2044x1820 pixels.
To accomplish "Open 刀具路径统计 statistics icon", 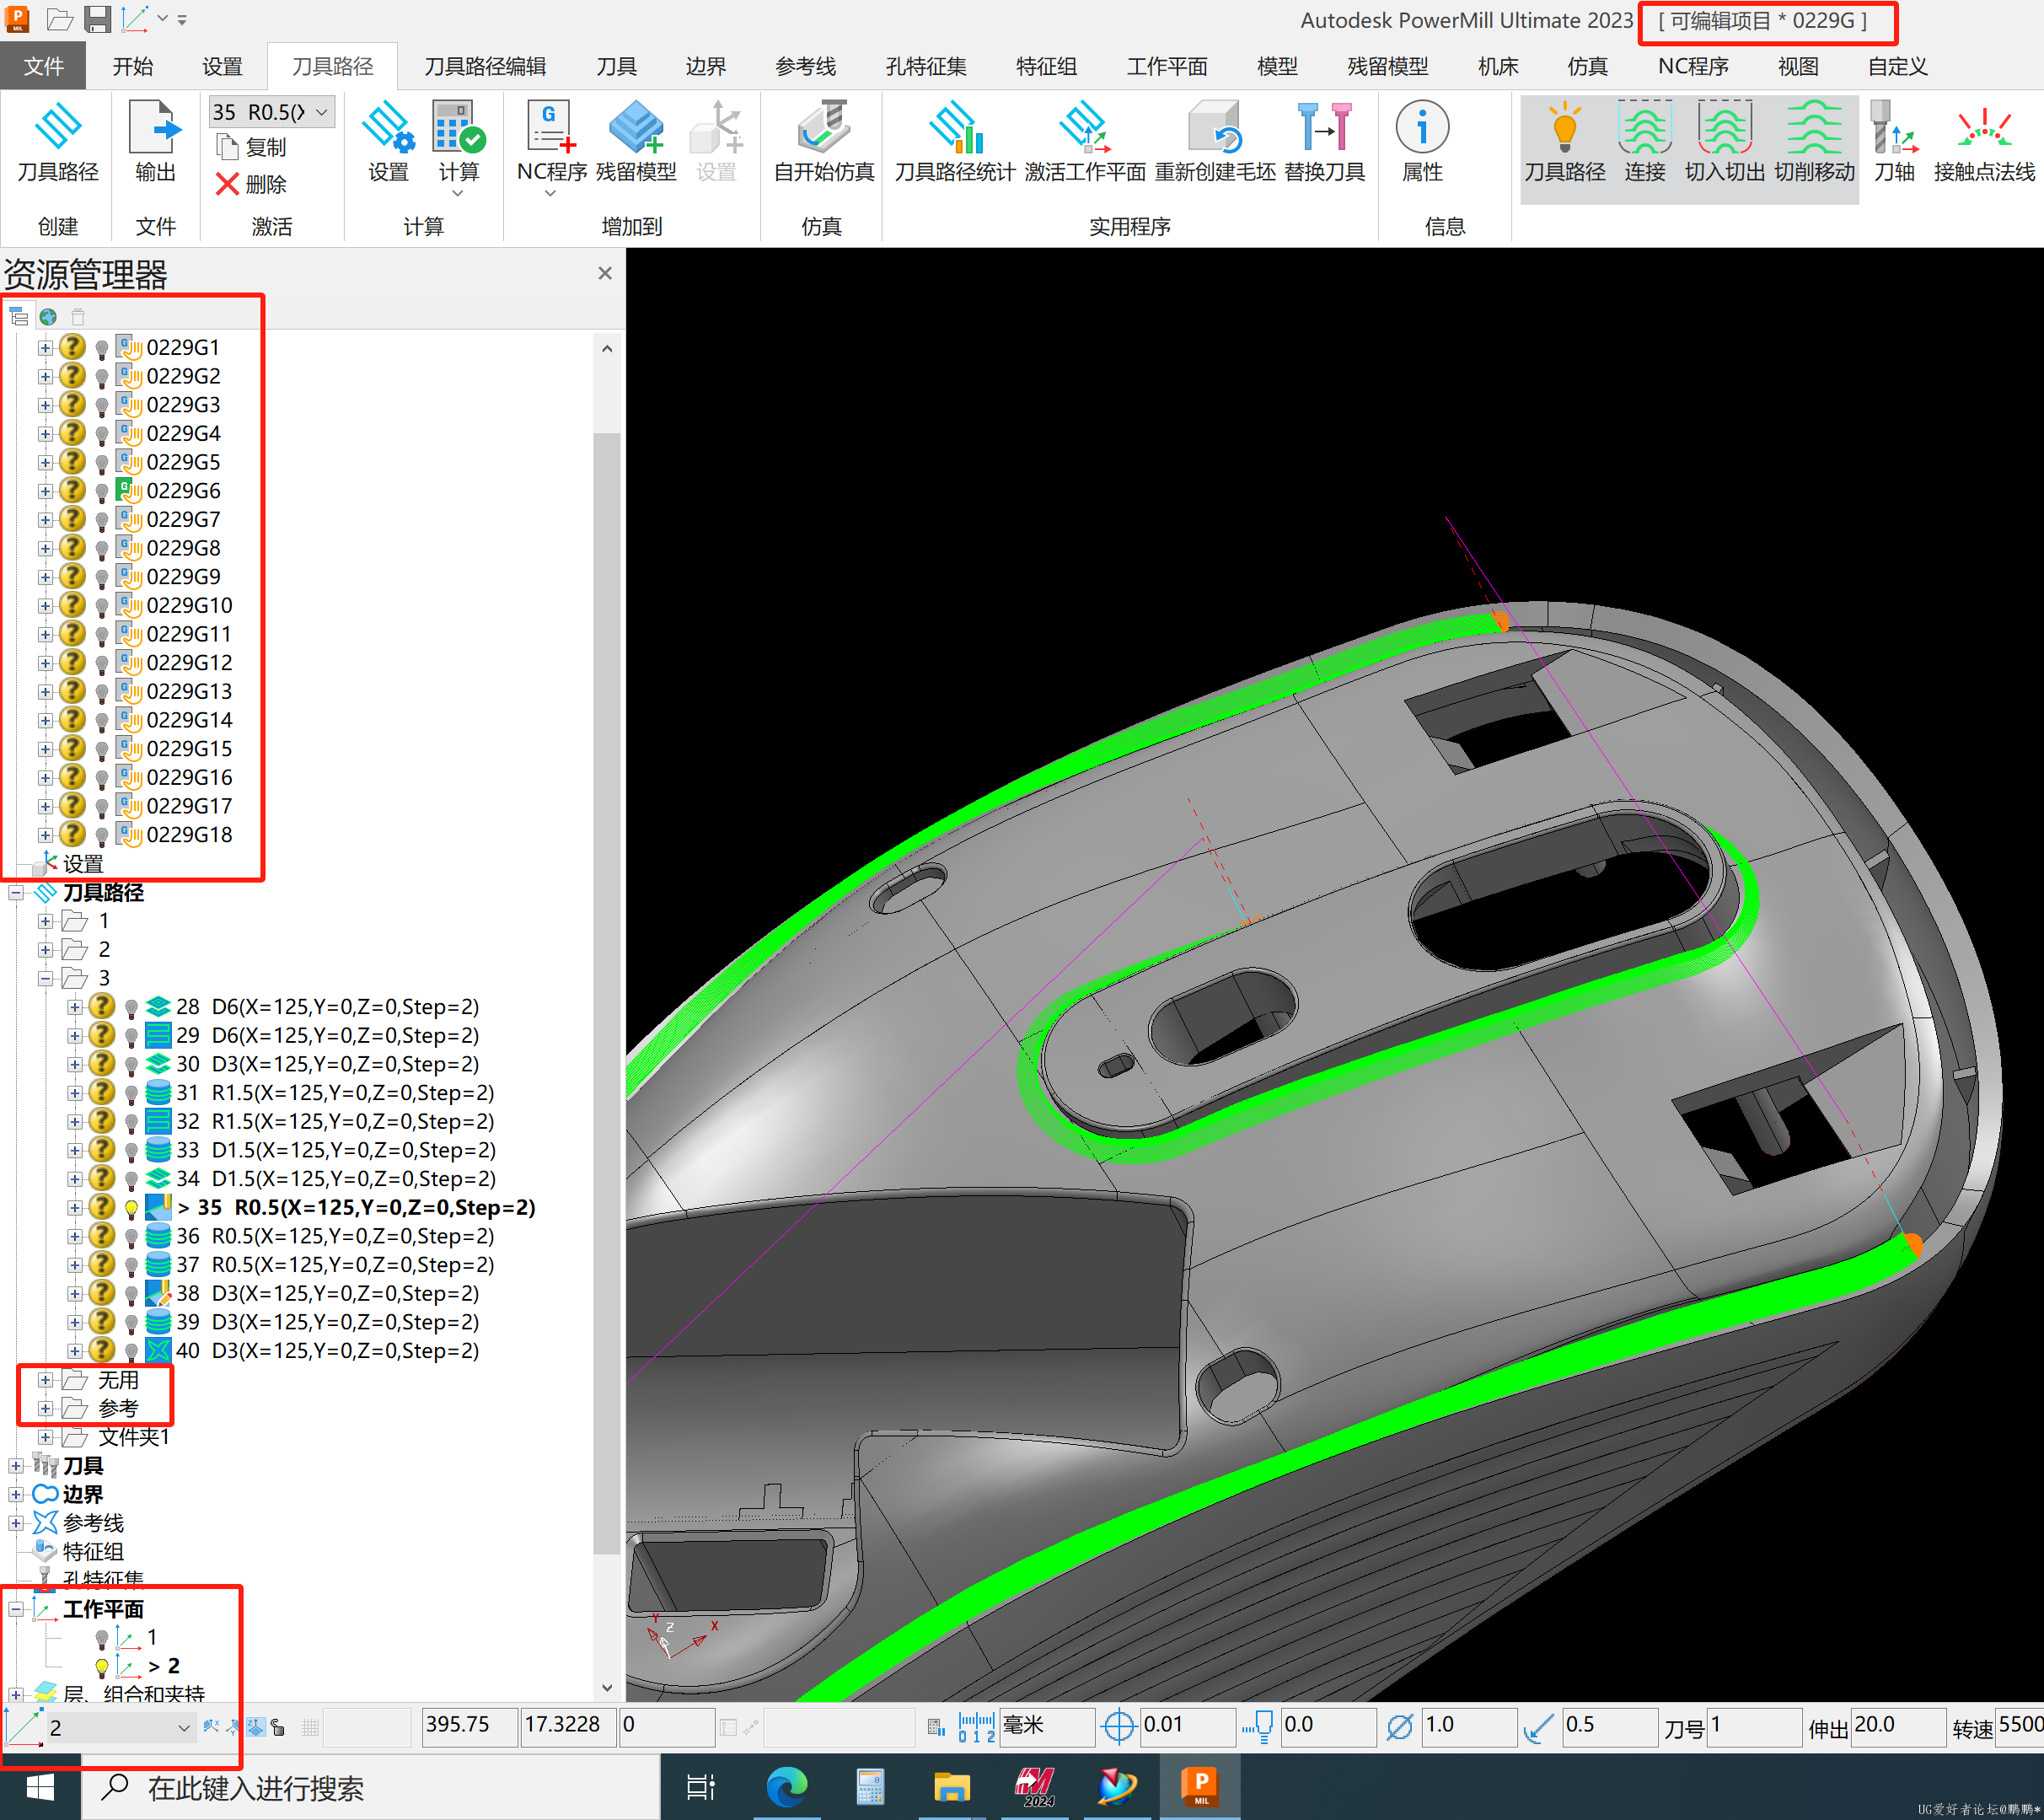I will coord(954,128).
